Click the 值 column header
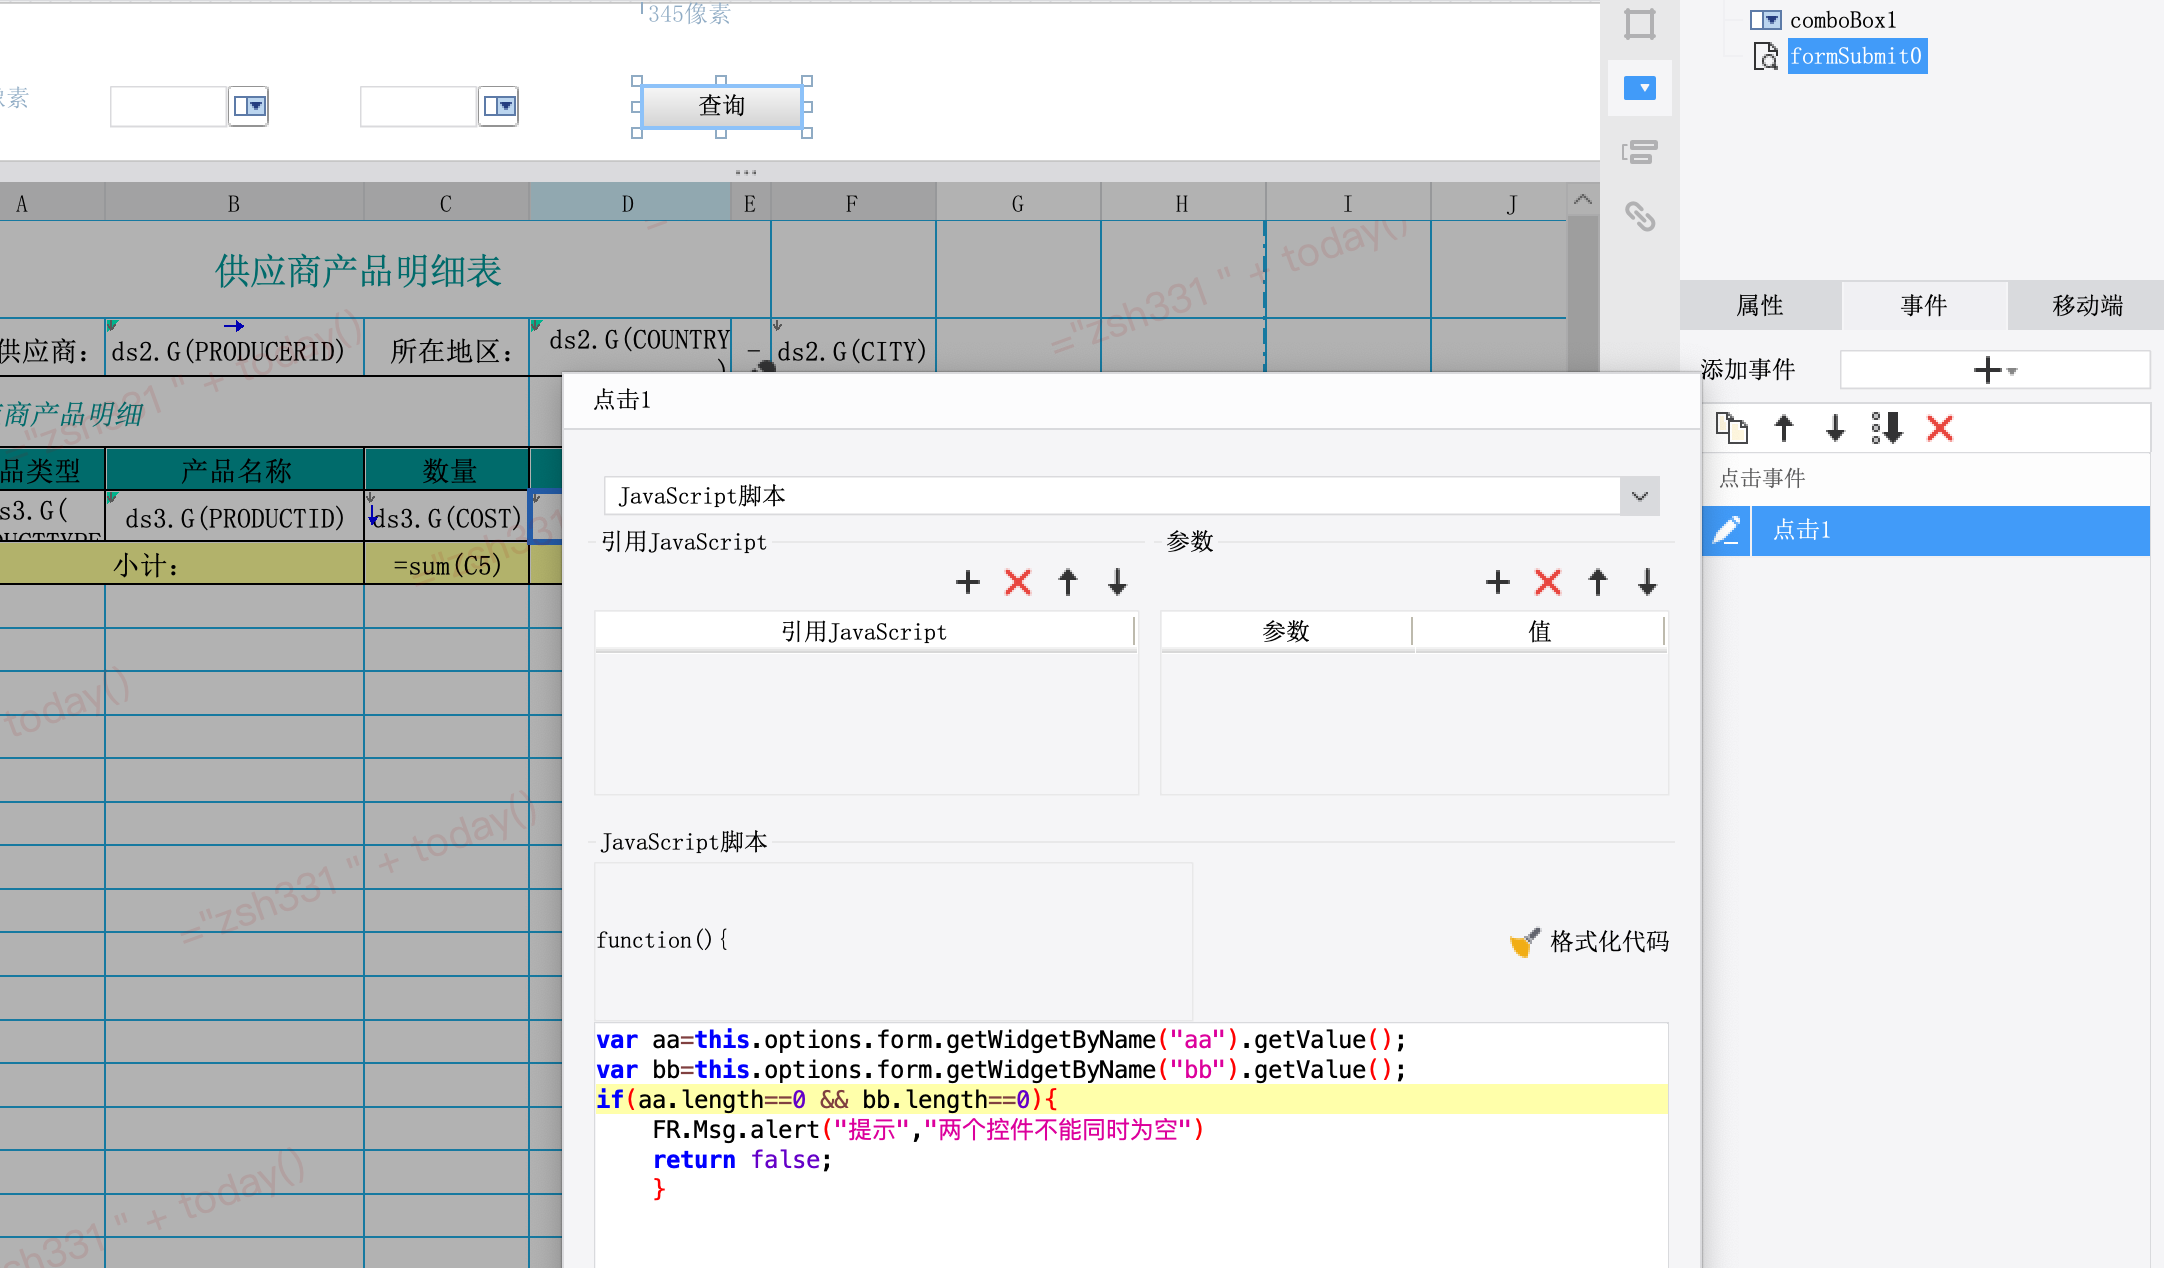The width and height of the screenshot is (2164, 1268). 1540,631
